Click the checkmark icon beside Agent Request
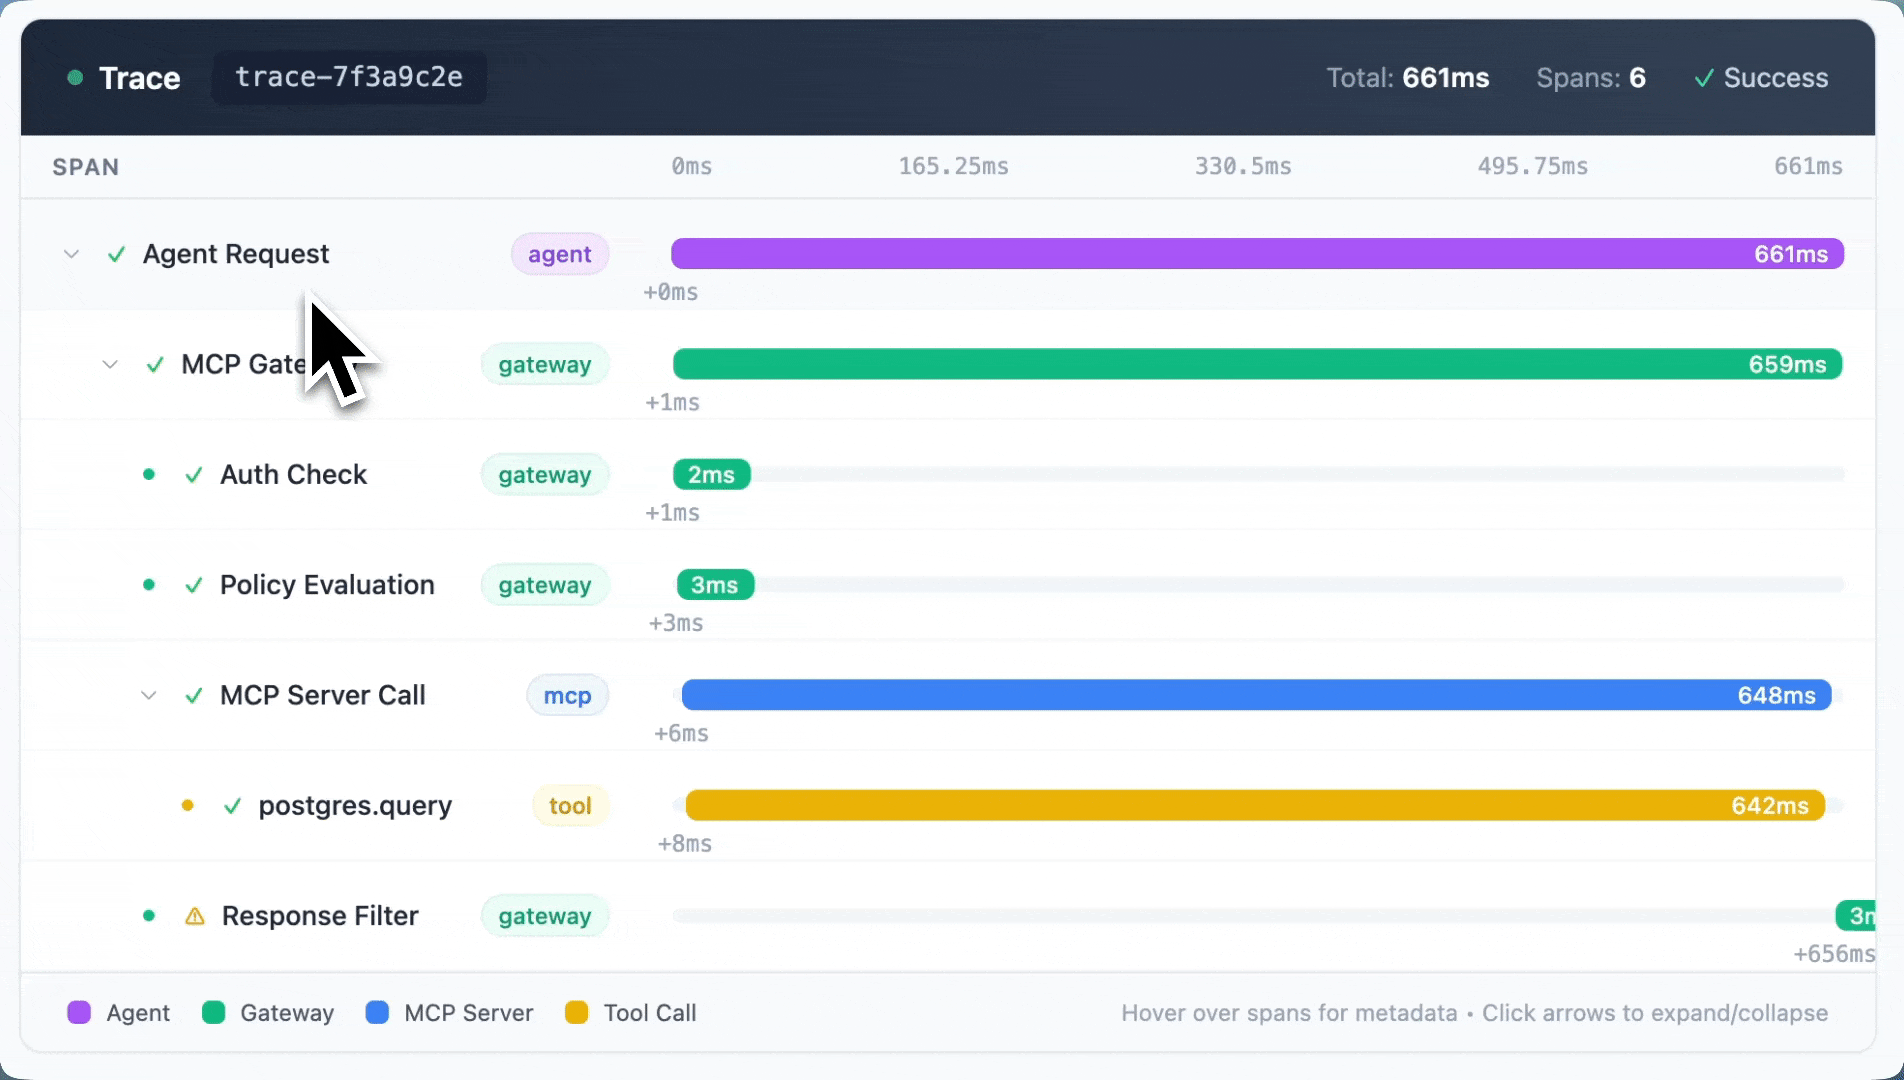 [117, 254]
